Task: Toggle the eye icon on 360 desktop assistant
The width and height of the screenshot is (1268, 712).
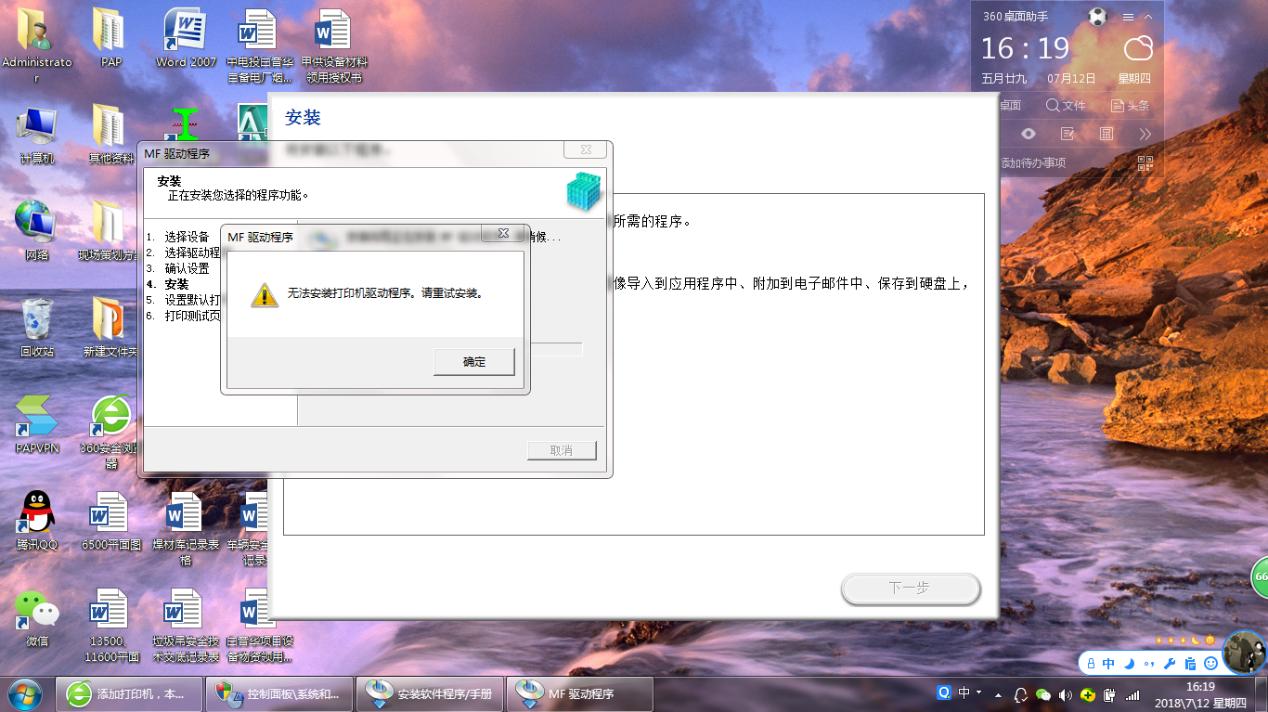Action: [1027, 133]
